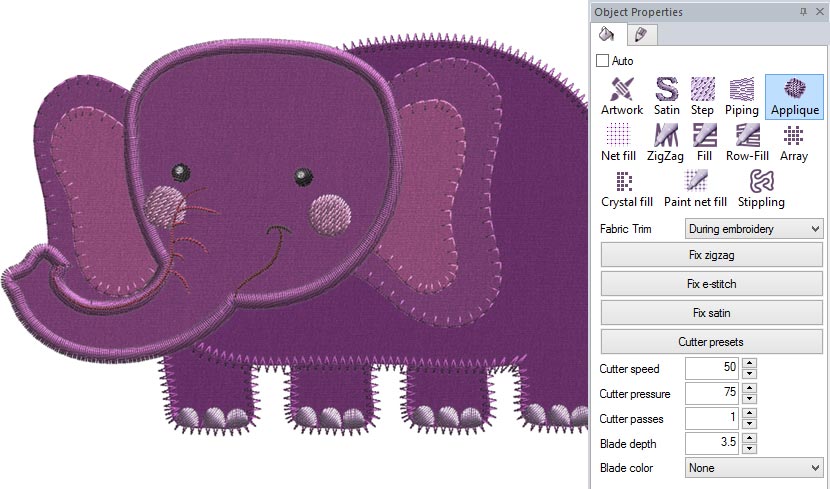Increase Cutter passes with up arrow
The height and width of the screenshot is (489, 830).
point(749,413)
